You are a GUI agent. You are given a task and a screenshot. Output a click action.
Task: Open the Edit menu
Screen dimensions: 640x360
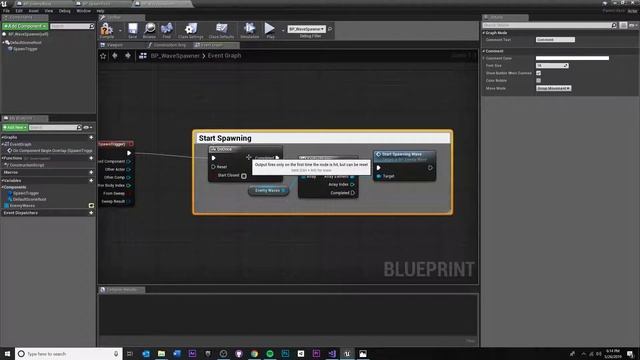click(x=19, y=11)
